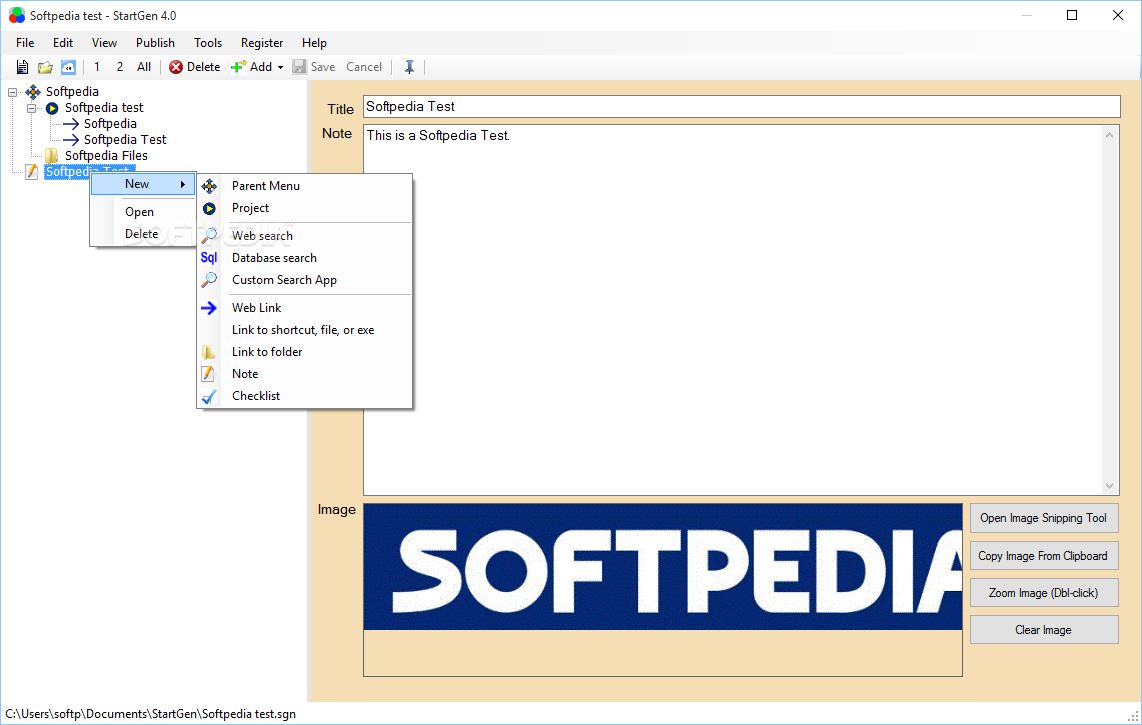Click the Note pencil icon in submenu

[208, 374]
